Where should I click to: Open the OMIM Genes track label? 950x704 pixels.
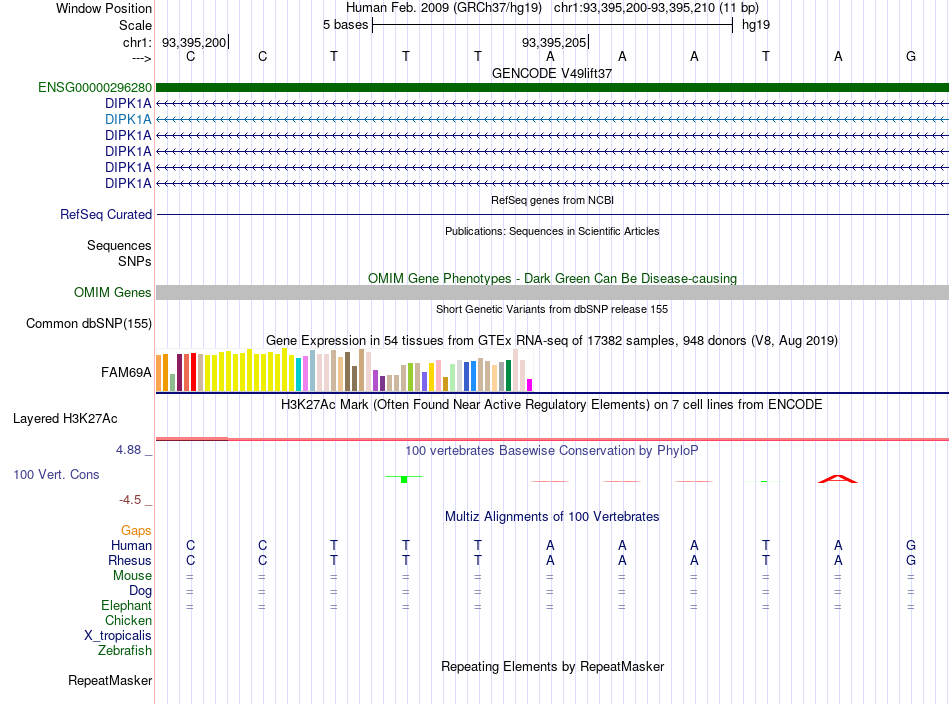pos(113,293)
